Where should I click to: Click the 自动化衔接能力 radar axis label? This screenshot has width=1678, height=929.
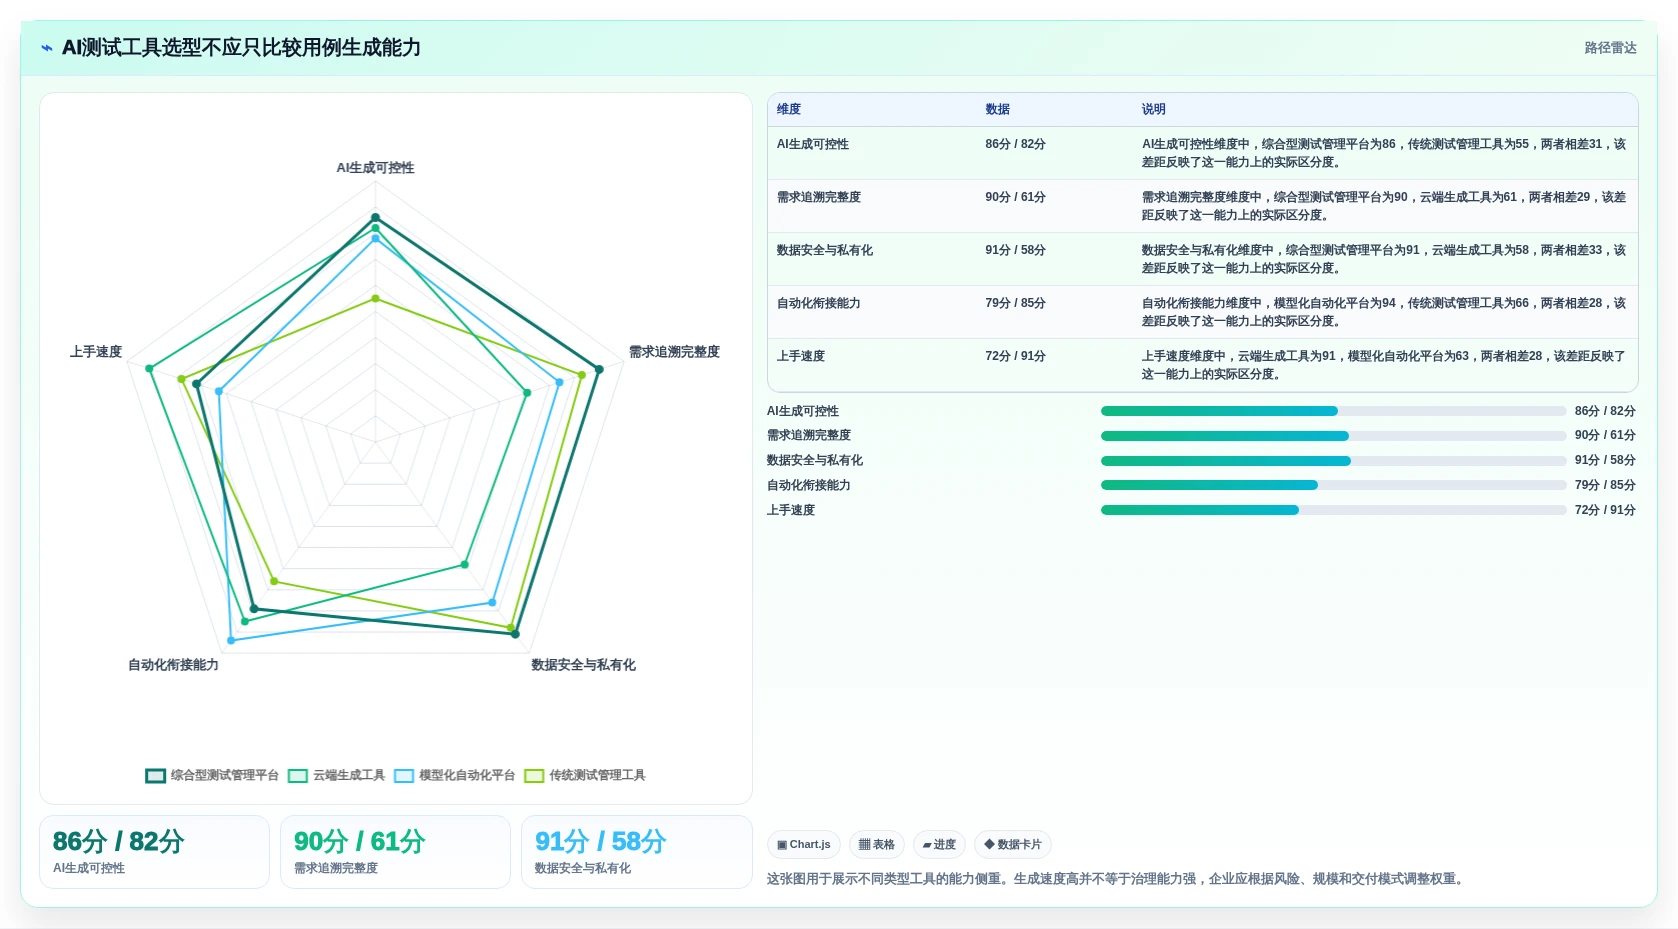173,665
